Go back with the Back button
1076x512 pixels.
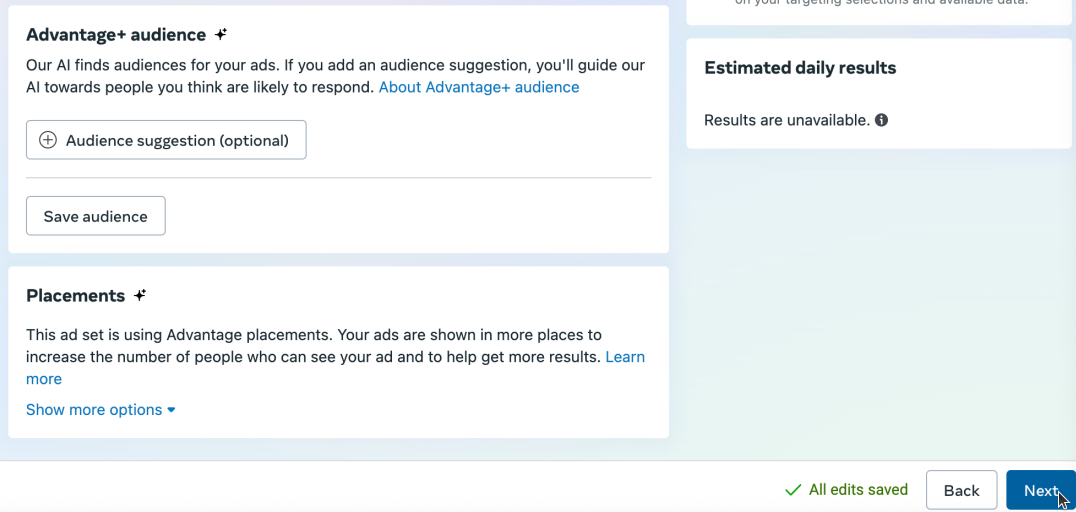(x=961, y=490)
